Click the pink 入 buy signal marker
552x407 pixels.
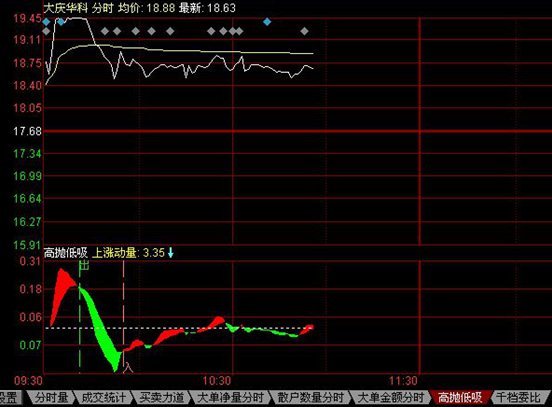(128, 368)
